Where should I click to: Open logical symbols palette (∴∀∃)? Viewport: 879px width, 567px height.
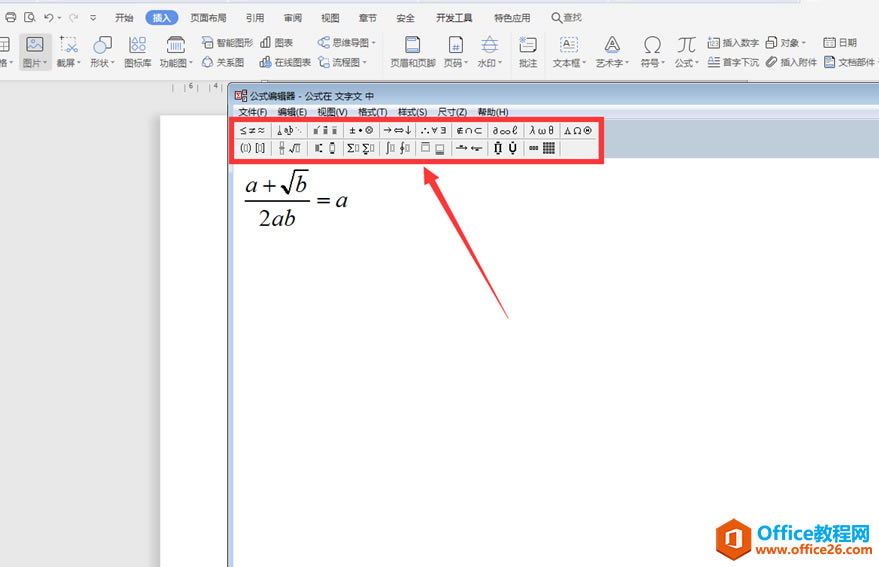point(433,131)
